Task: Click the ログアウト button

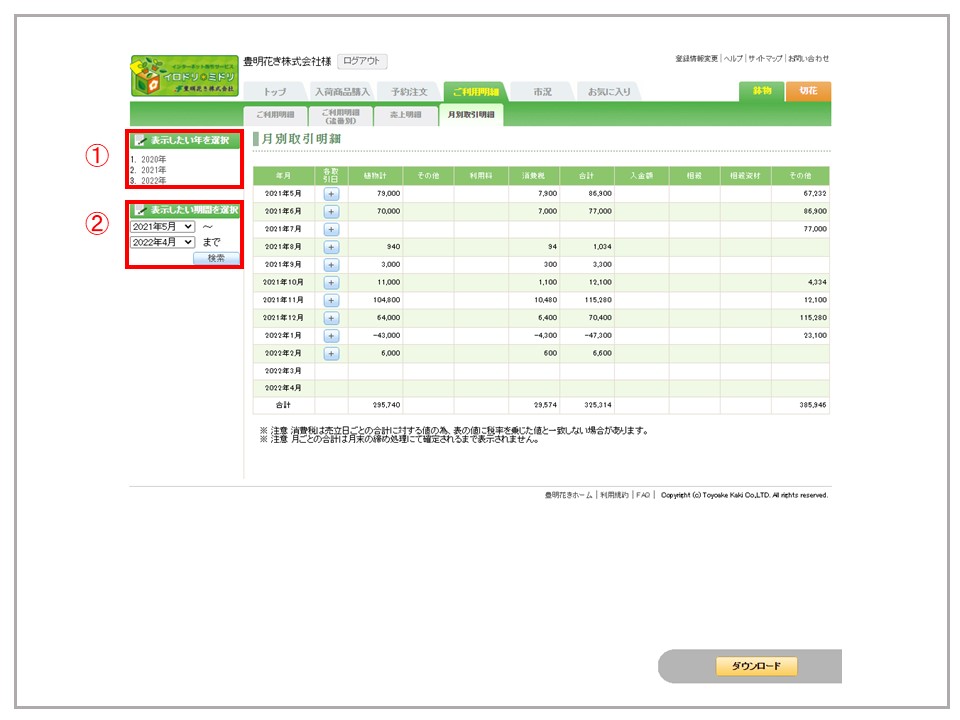Action: point(362,61)
